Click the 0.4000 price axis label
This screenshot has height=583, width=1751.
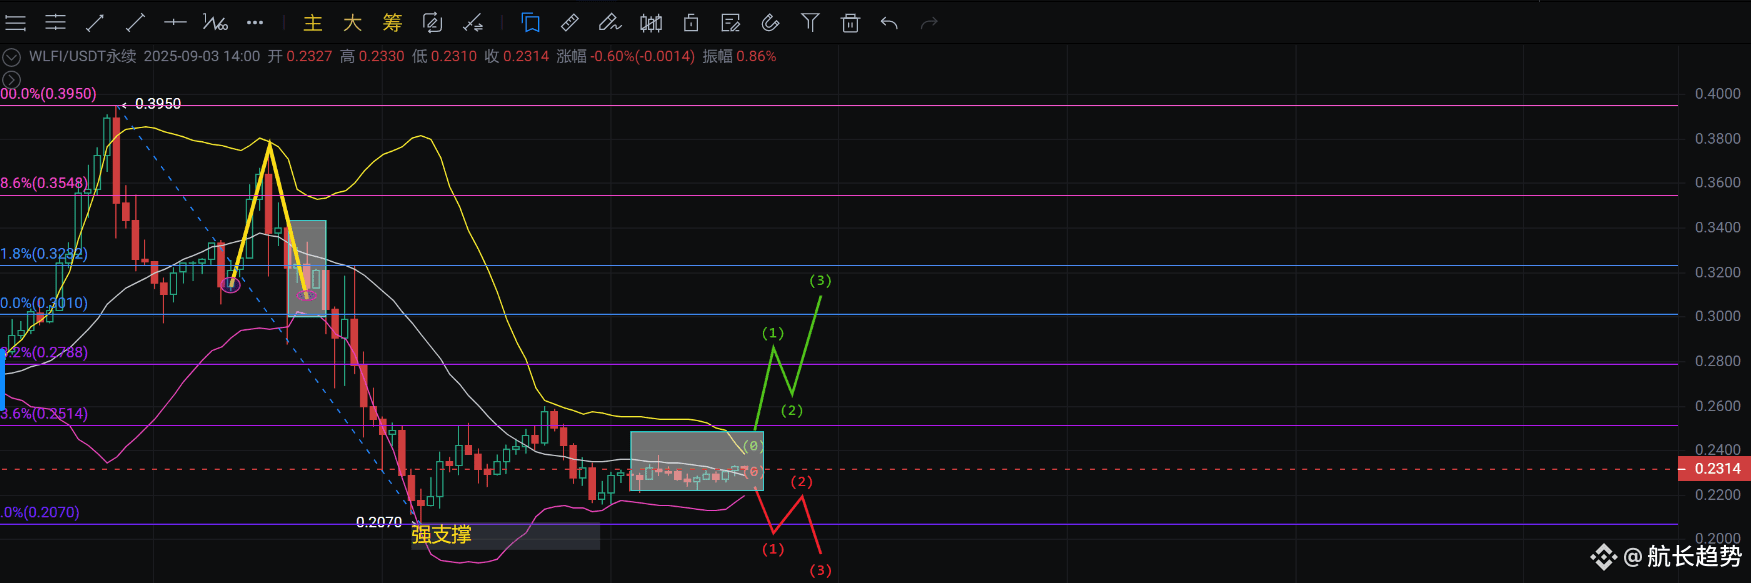[1718, 94]
